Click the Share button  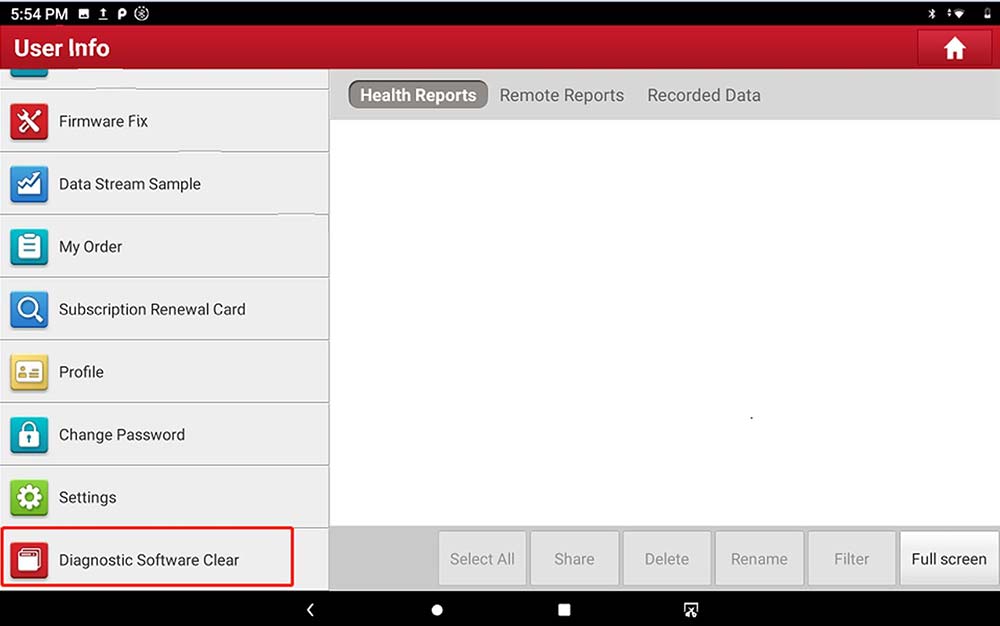click(x=574, y=558)
